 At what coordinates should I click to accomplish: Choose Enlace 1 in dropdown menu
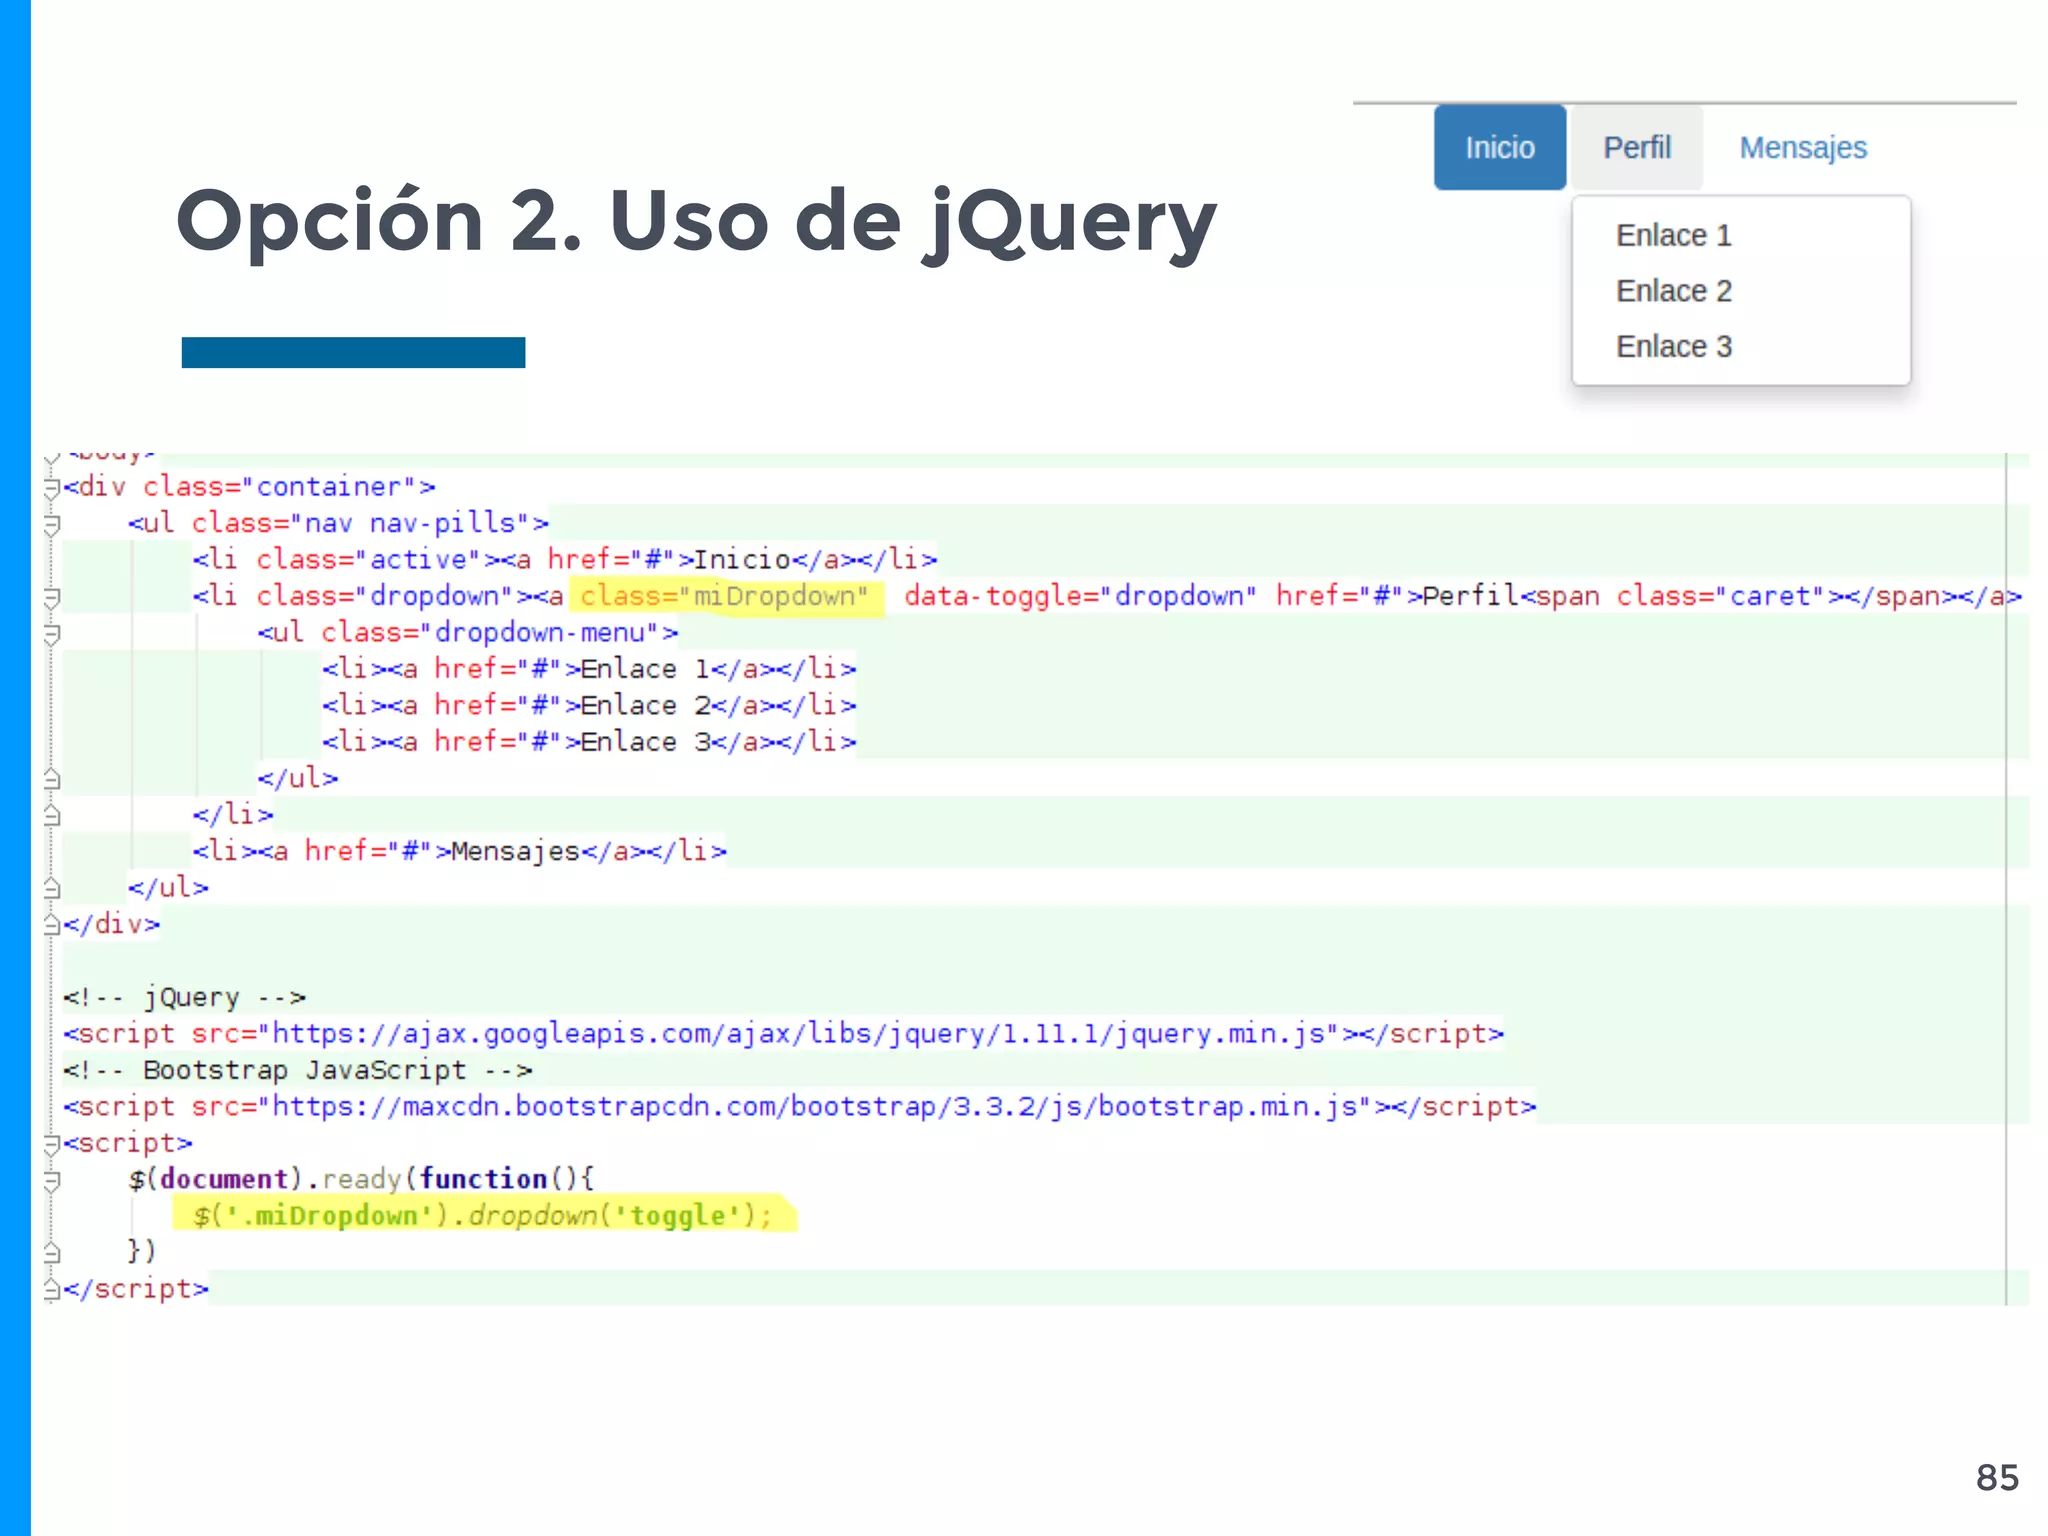click(1673, 235)
